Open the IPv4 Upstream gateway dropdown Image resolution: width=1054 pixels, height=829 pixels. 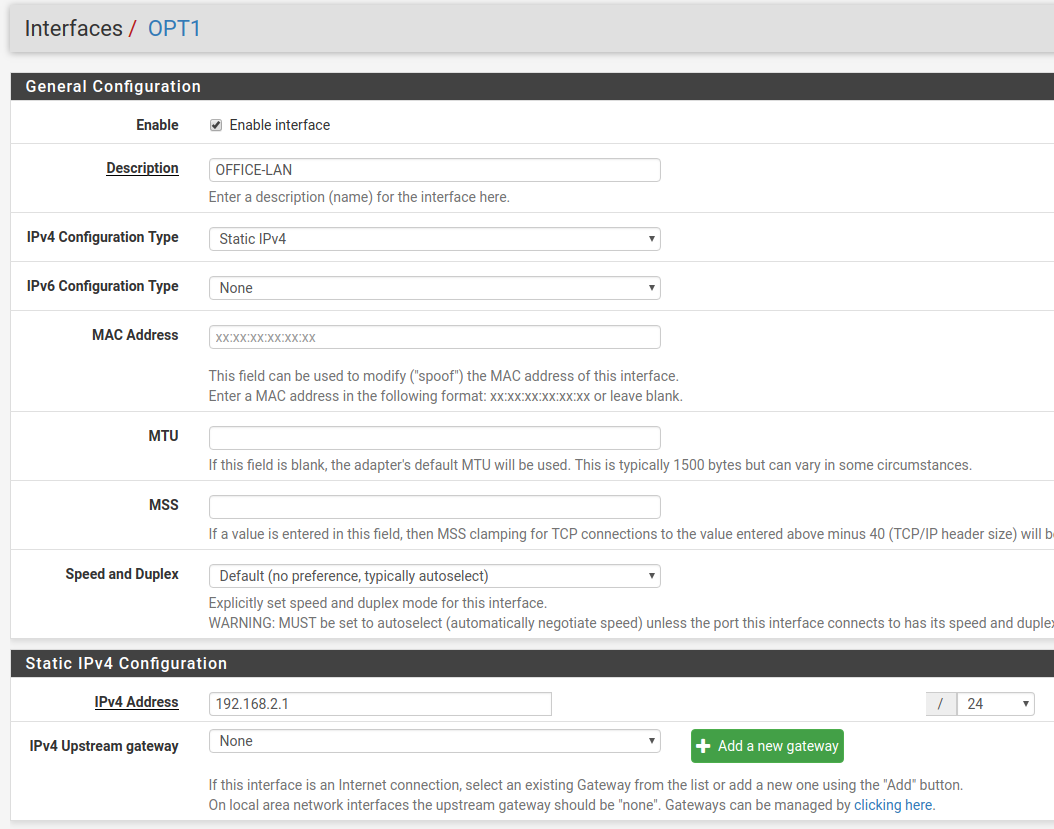(434, 741)
